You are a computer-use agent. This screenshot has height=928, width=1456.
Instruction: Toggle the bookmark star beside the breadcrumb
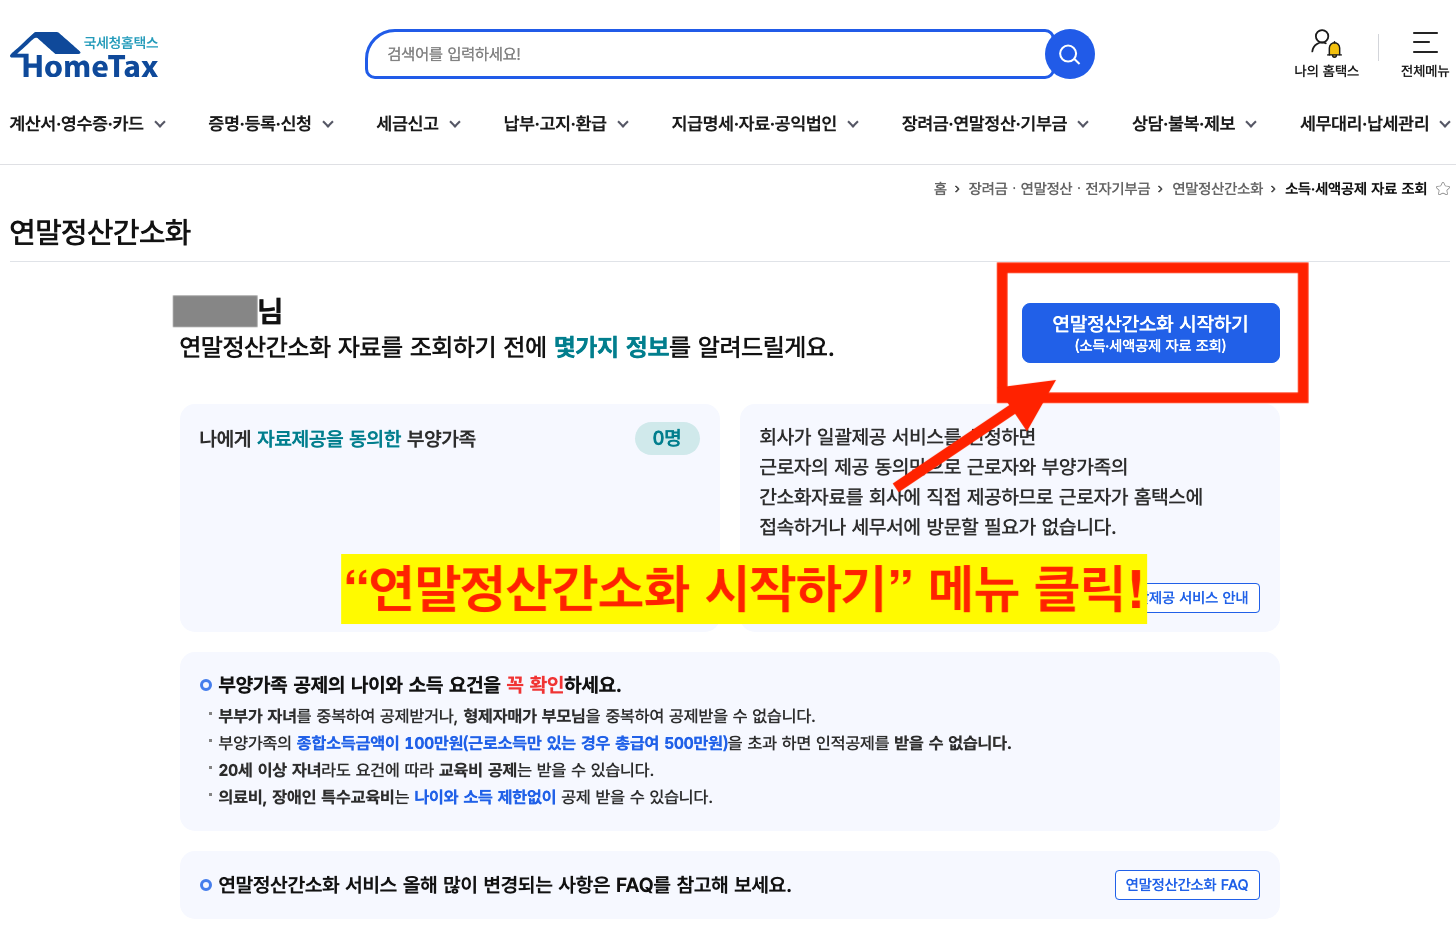click(x=1443, y=187)
